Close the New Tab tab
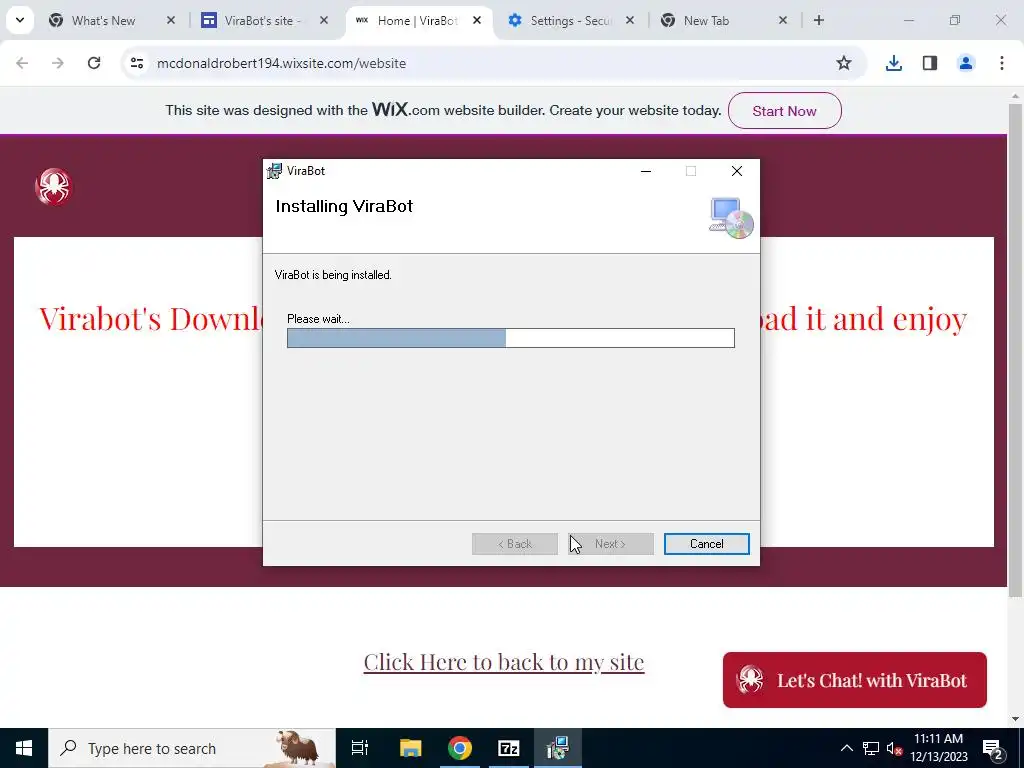This screenshot has width=1024, height=768. coord(783,20)
